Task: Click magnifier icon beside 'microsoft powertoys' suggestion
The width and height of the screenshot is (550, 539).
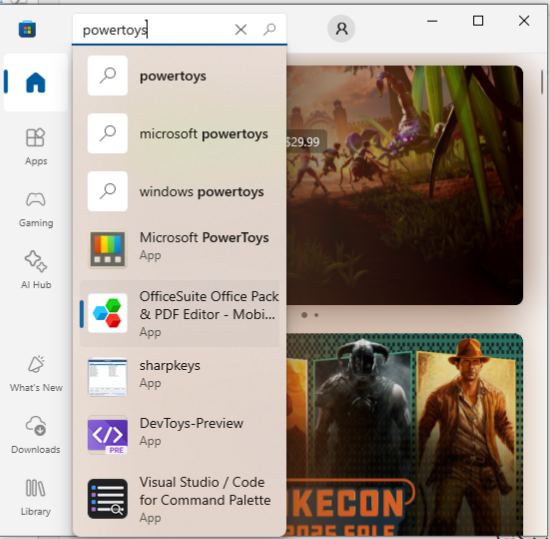Action: (x=107, y=134)
